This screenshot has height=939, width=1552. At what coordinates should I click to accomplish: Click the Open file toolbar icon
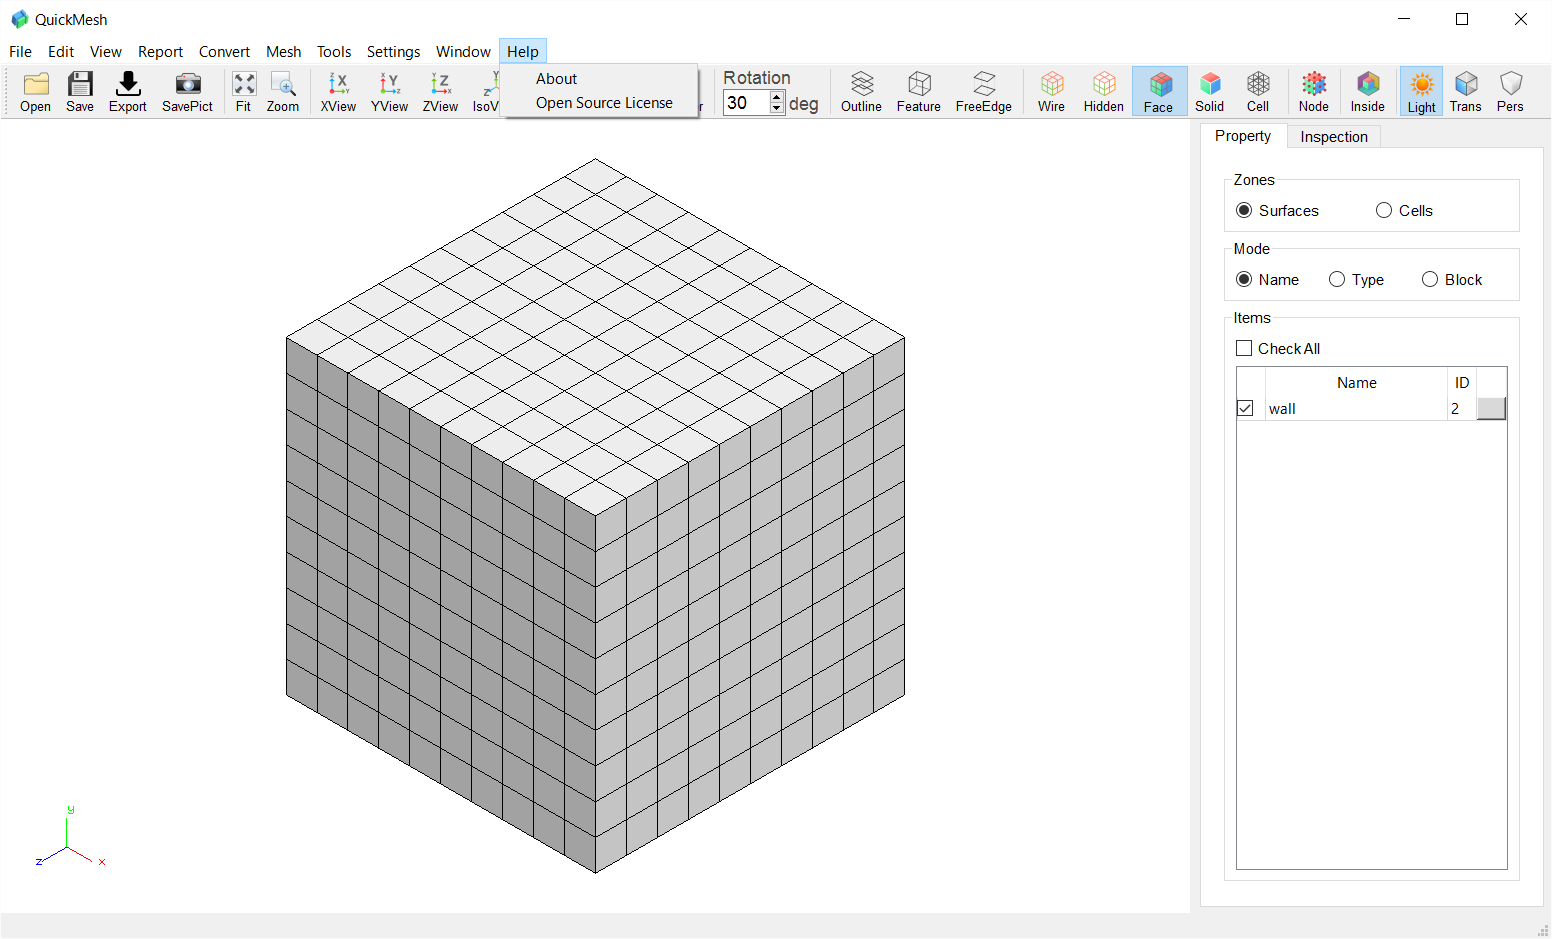35,92
